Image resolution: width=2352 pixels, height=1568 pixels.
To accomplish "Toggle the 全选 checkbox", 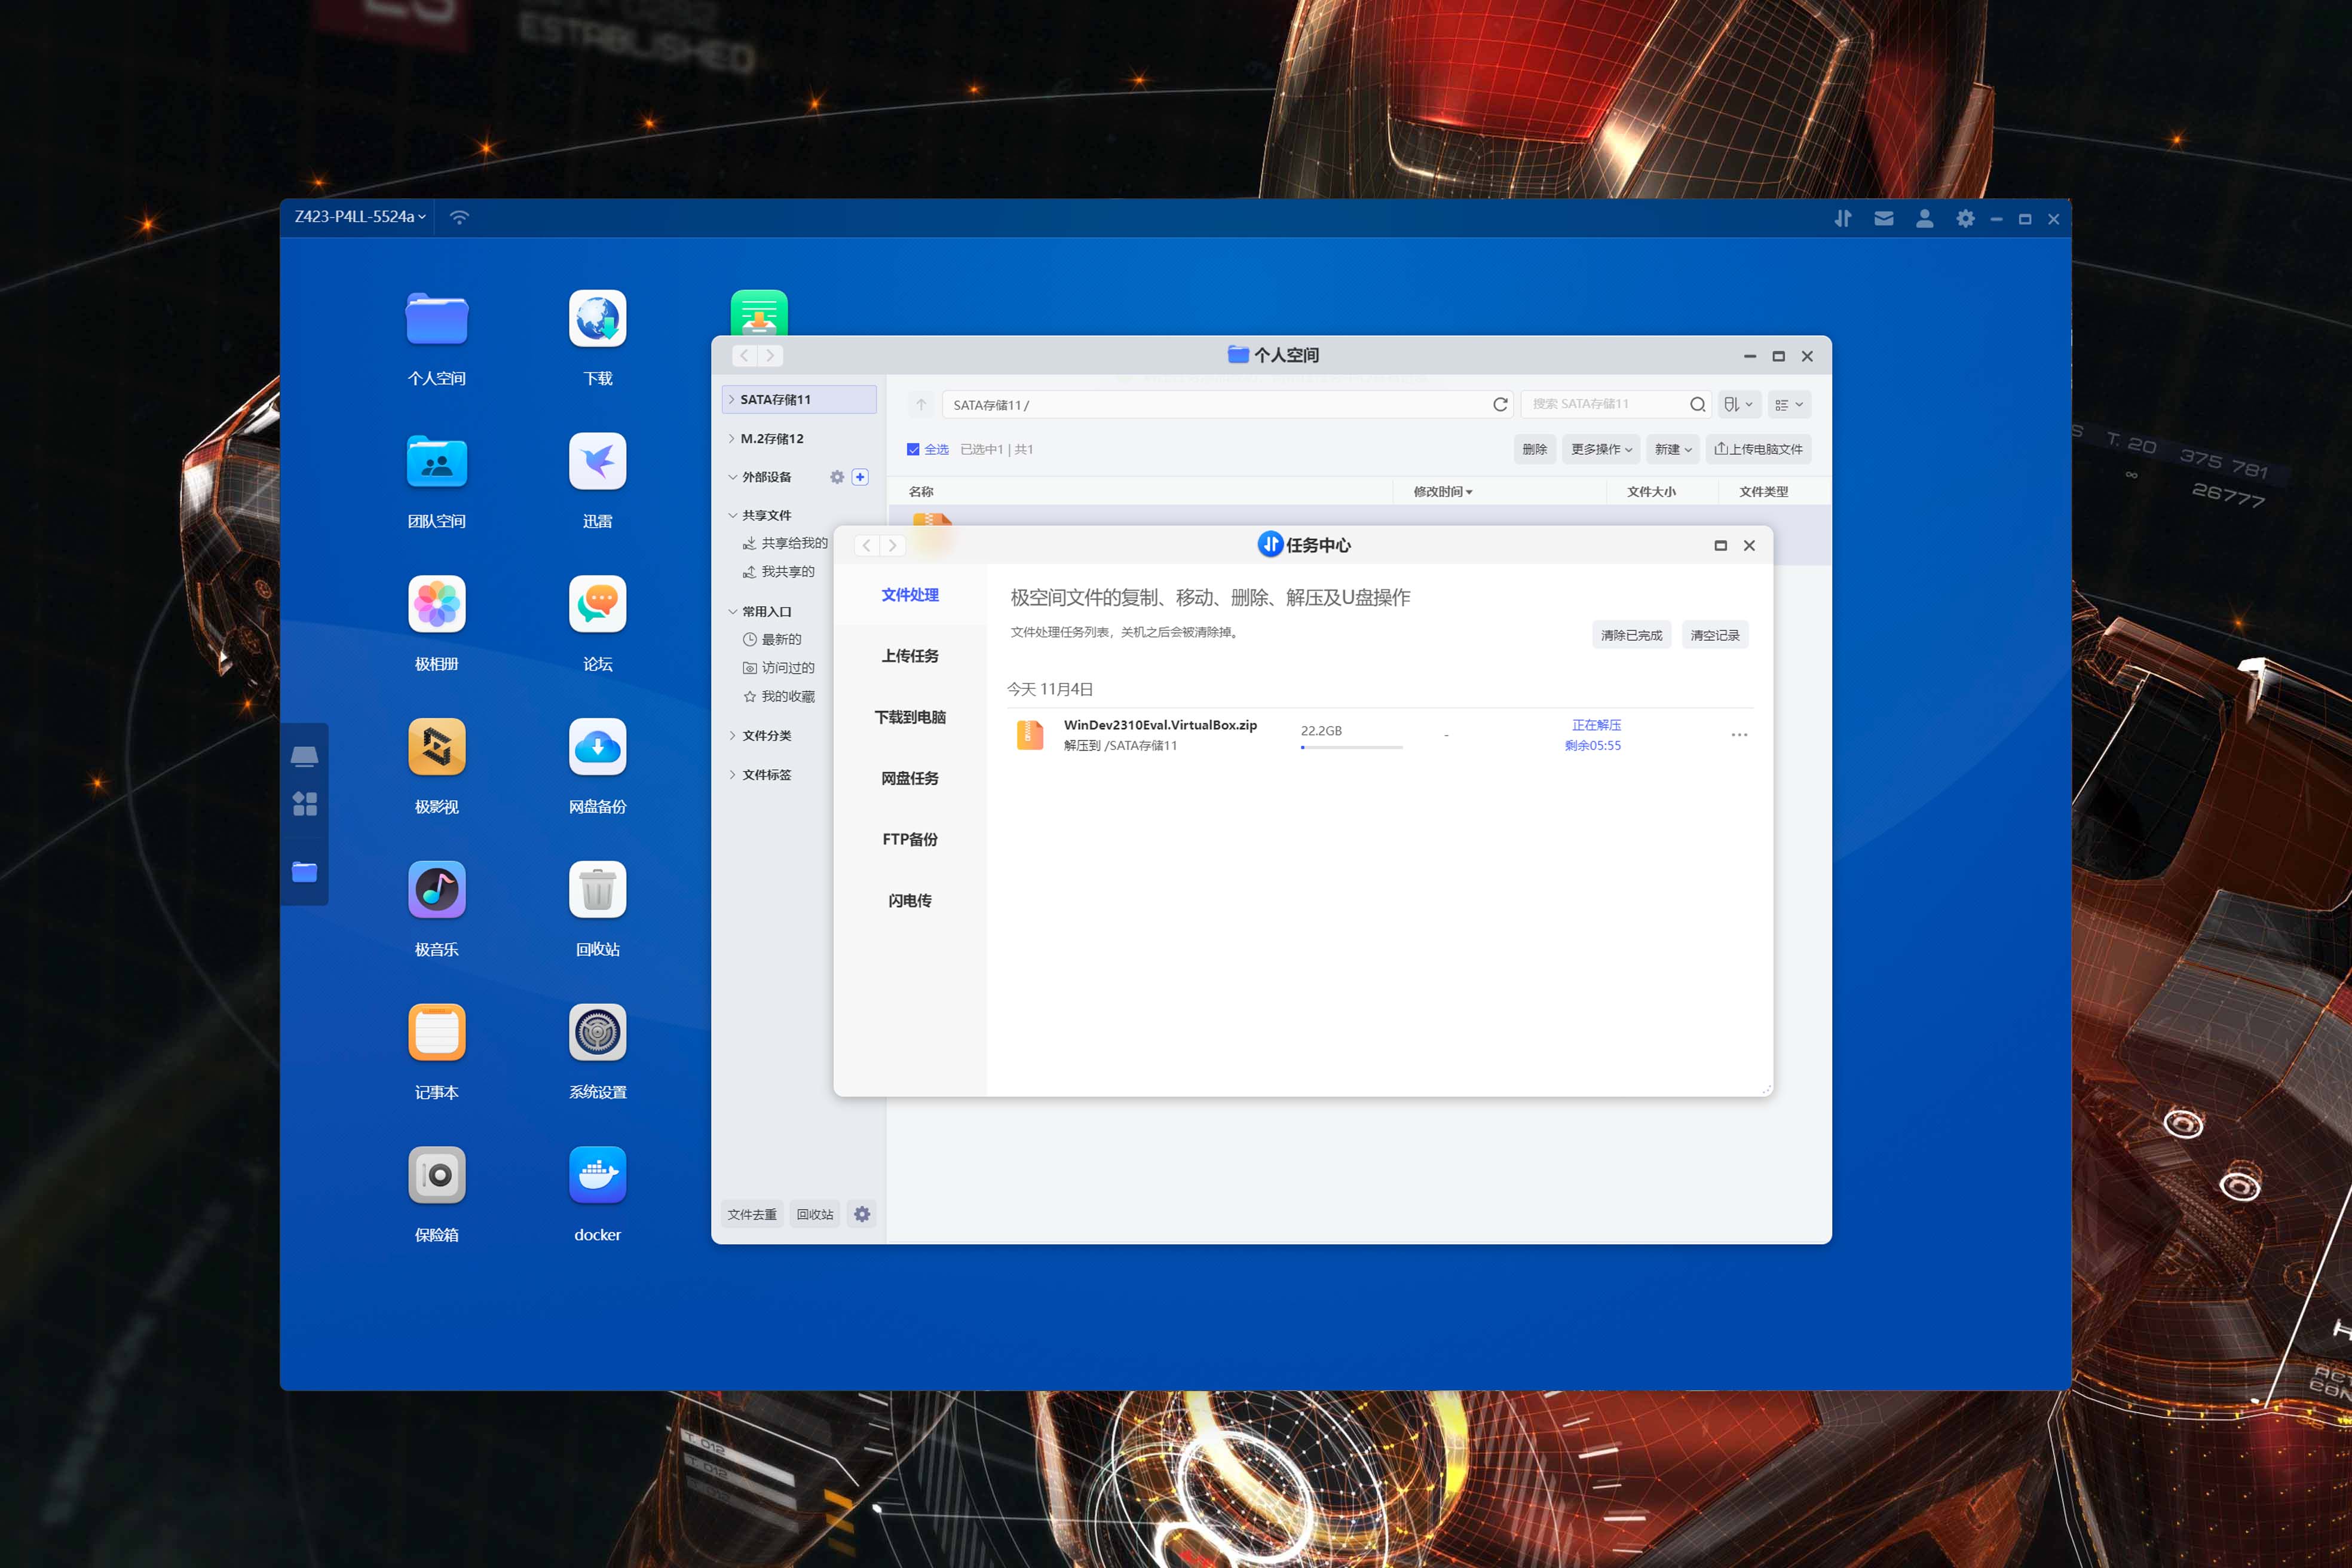I will pos(913,449).
